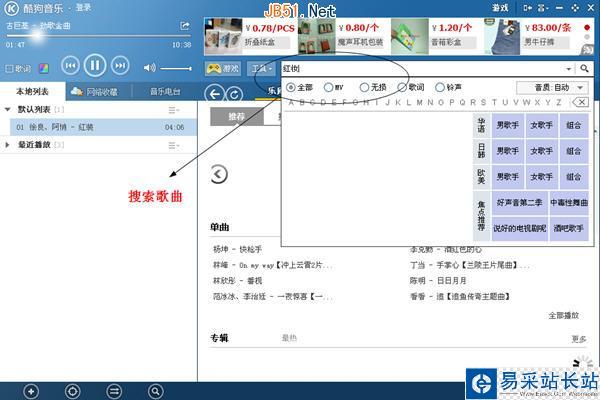
Task: Open the 音质:自动 quality dropdown
Action: (x=551, y=88)
